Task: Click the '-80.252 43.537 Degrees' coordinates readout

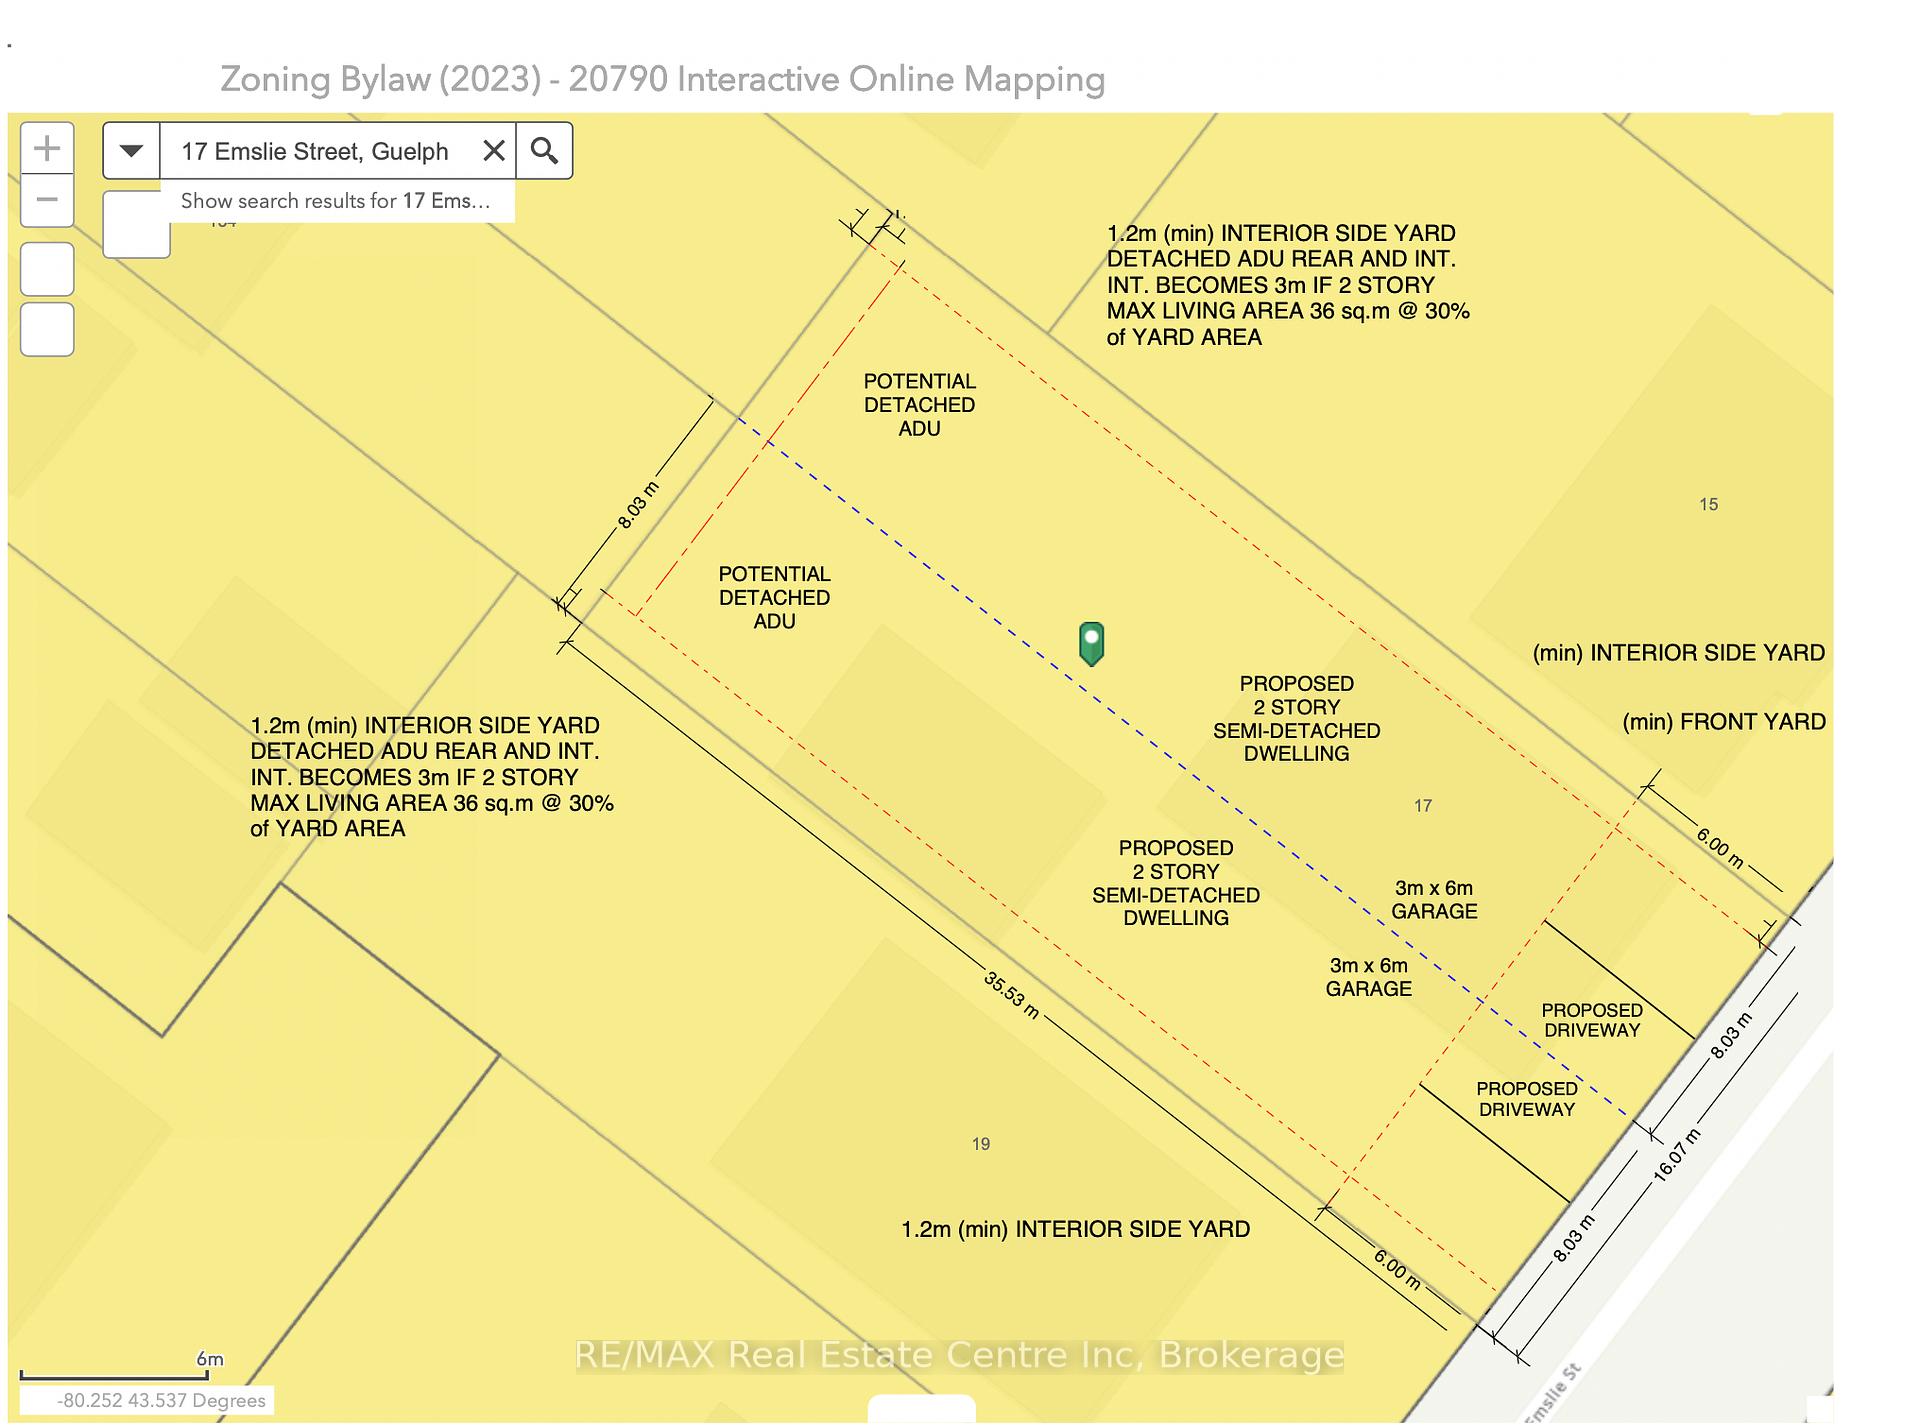Action: [161, 1400]
